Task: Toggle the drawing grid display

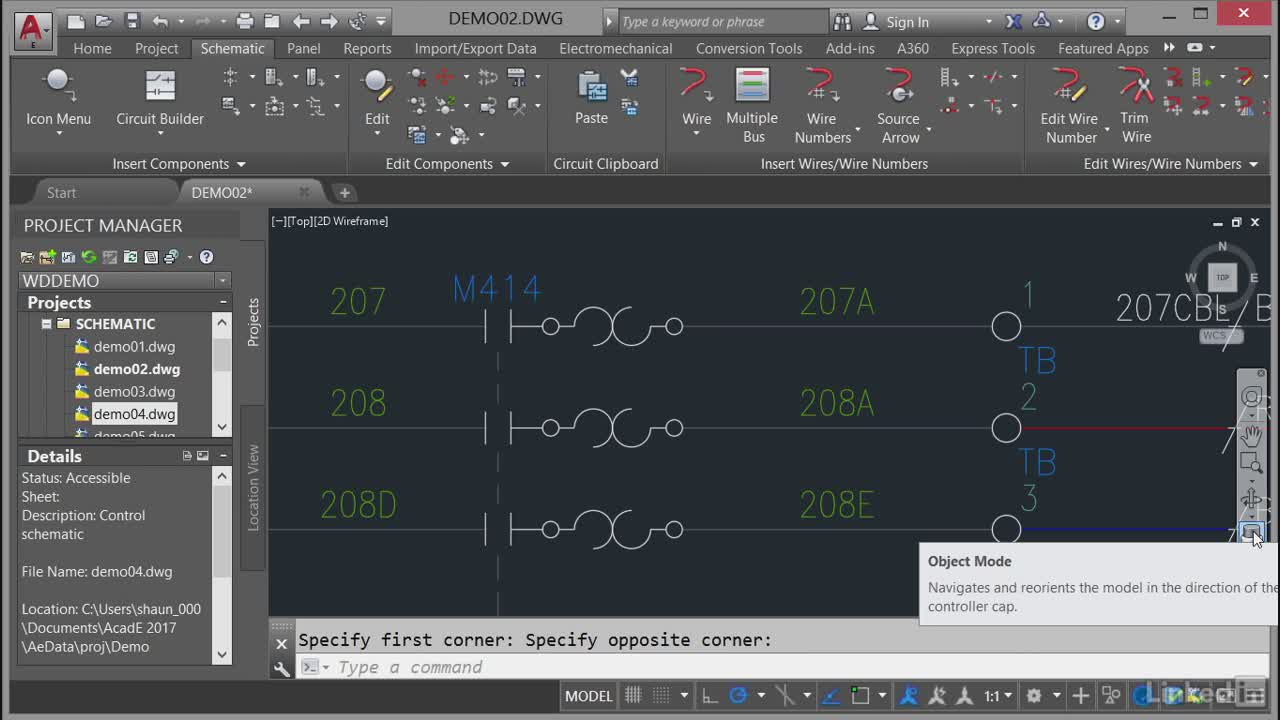Action: tap(633, 695)
